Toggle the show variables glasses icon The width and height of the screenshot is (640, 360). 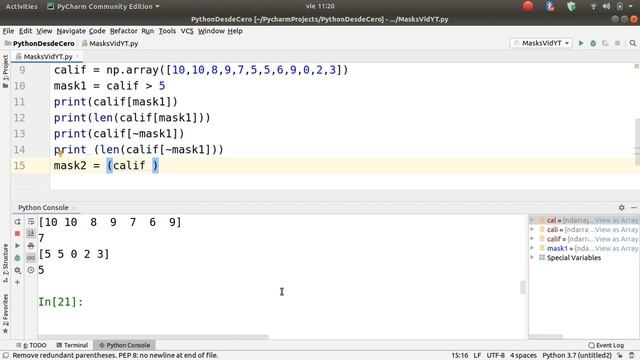(31, 258)
